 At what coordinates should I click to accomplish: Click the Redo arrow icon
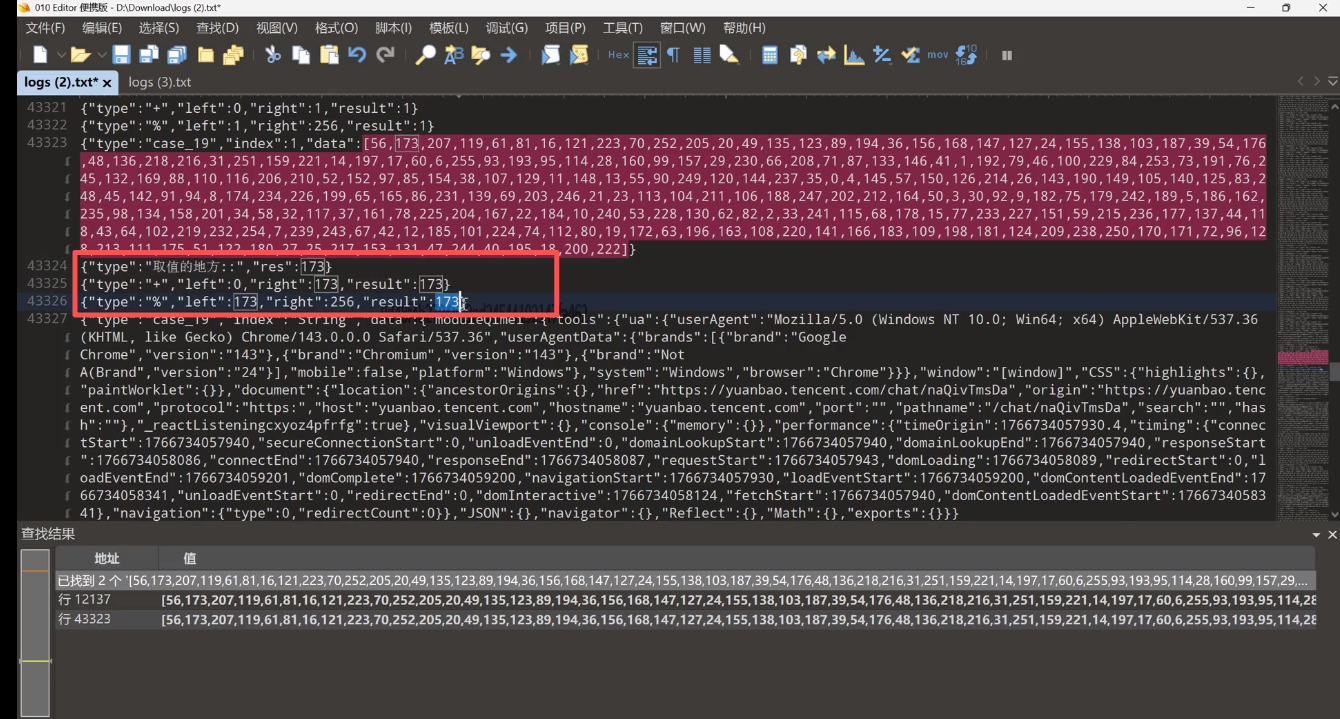(385, 55)
